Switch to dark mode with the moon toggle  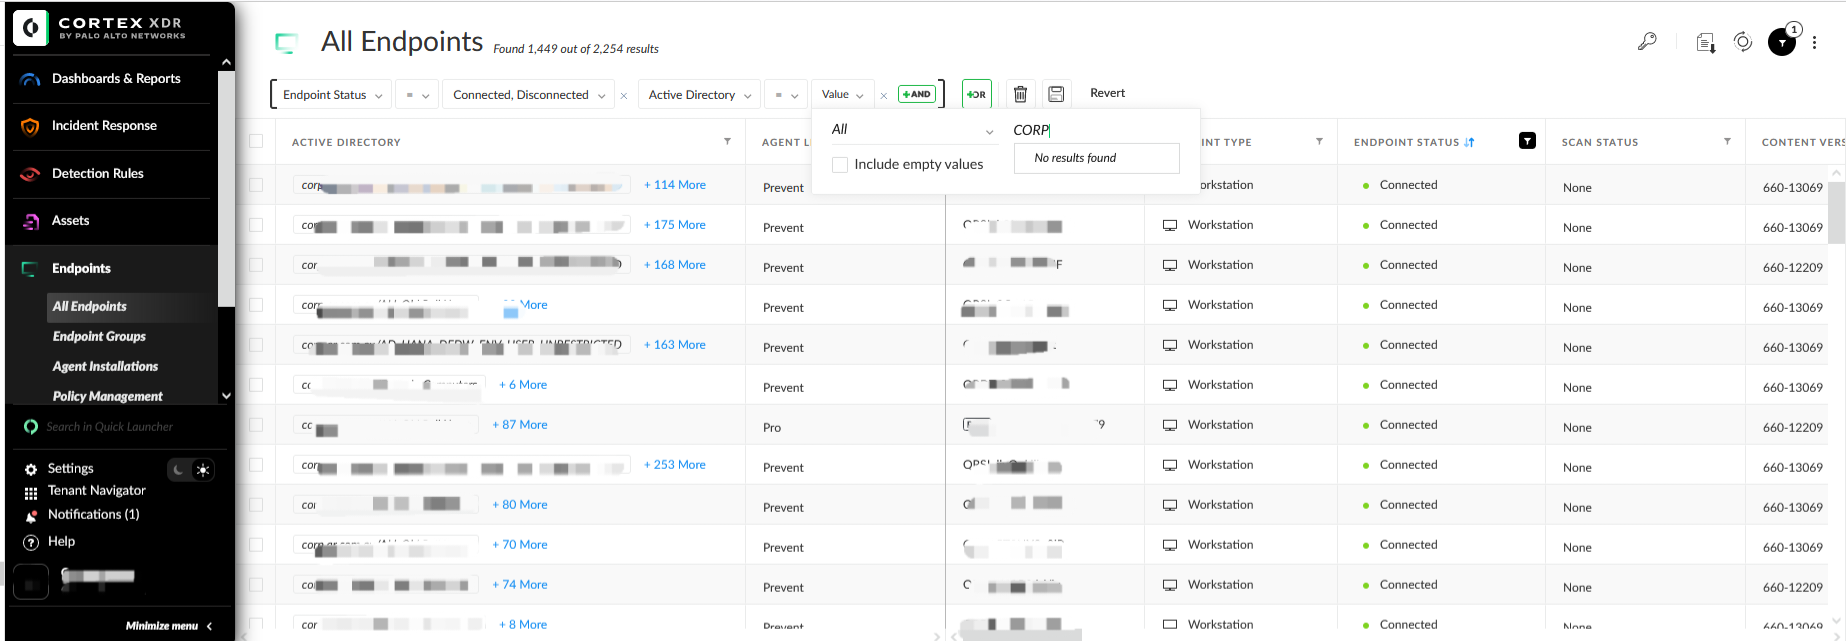click(179, 469)
